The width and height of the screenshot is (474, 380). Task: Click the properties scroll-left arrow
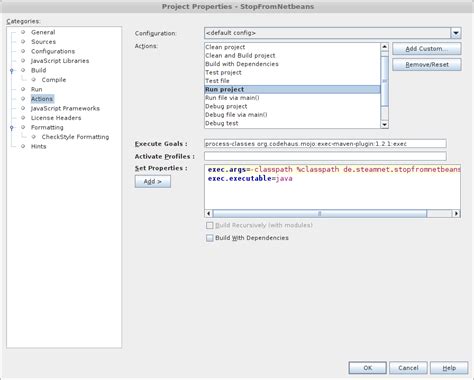pyautogui.click(x=209, y=213)
